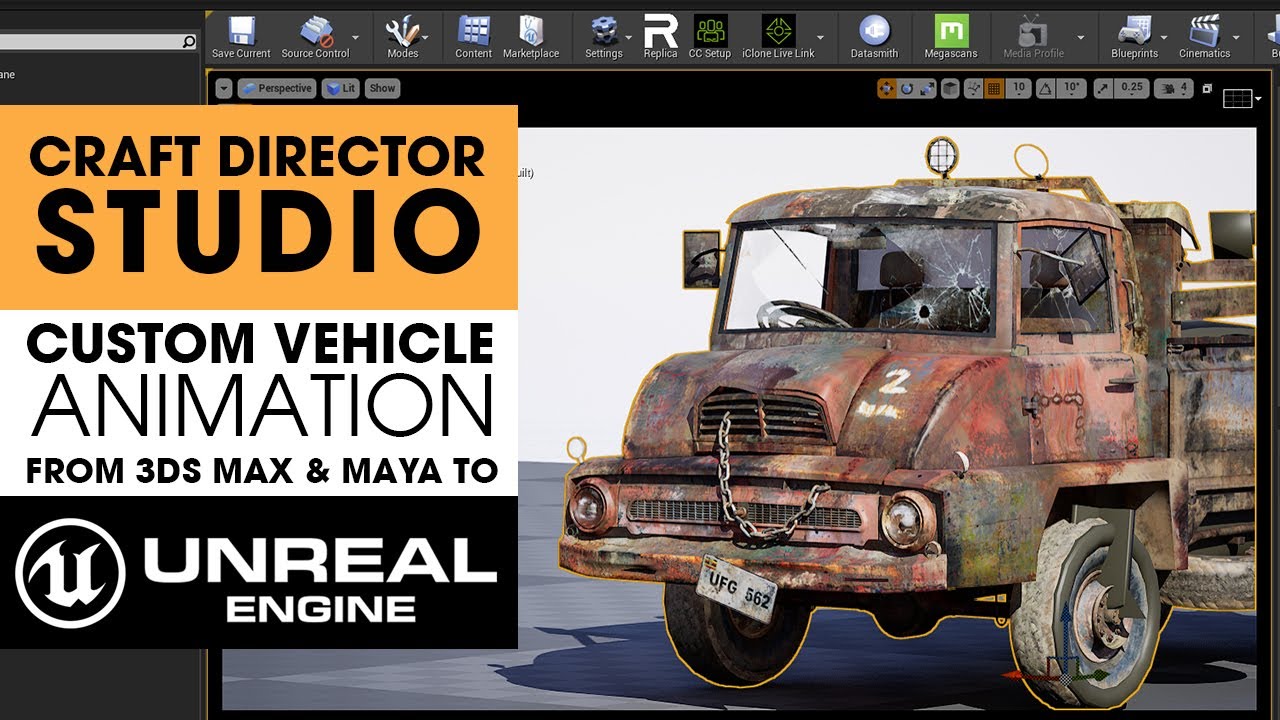Click the Blueprints toolbar icon
This screenshot has width=1280, height=720.
point(1134,30)
